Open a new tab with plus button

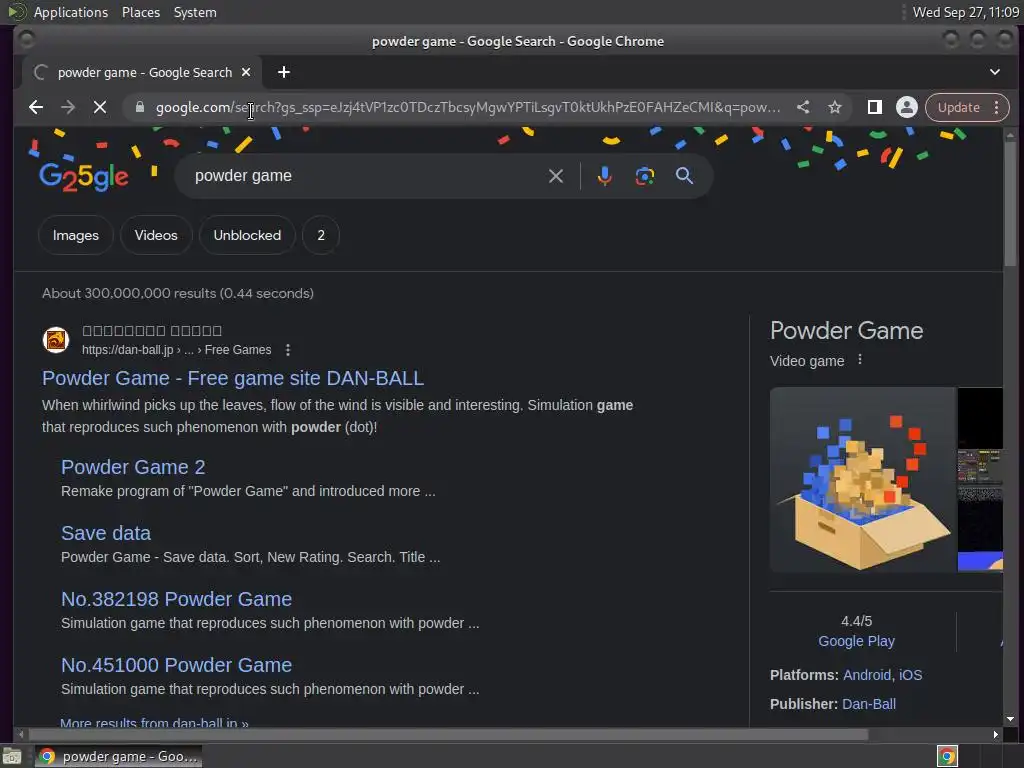click(283, 72)
